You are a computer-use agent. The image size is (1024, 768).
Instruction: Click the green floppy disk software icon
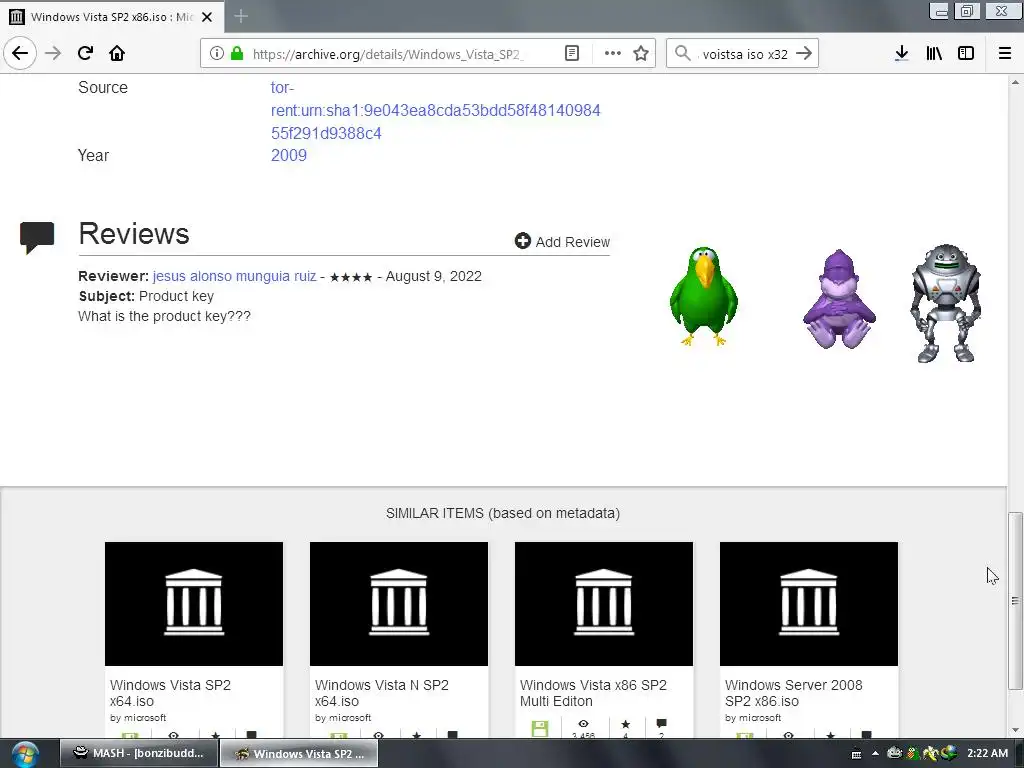(x=540, y=728)
